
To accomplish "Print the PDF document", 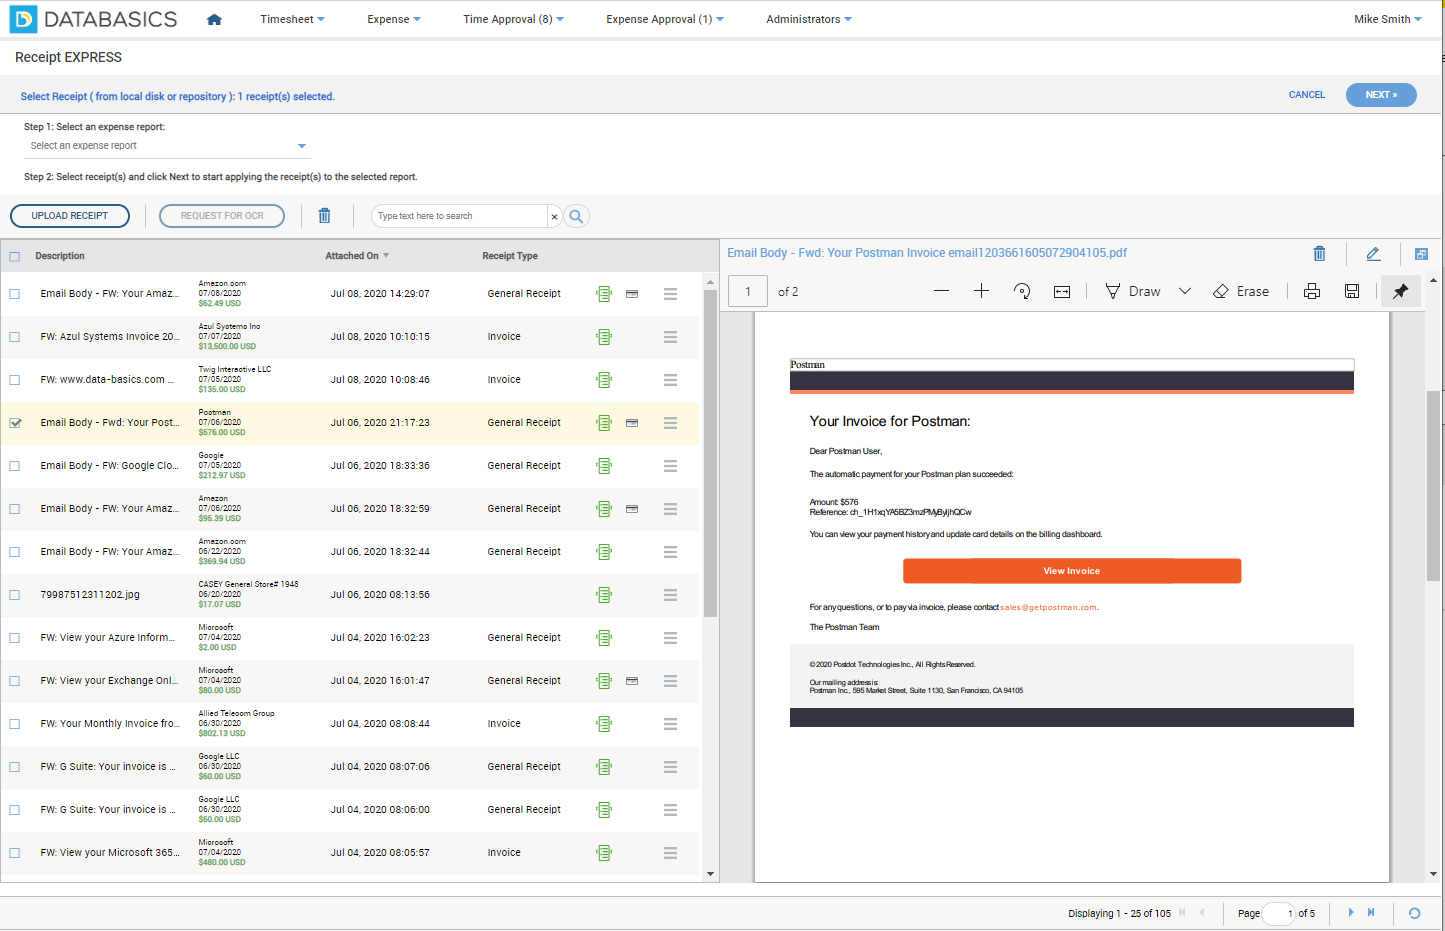I will pyautogui.click(x=1312, y=291).
